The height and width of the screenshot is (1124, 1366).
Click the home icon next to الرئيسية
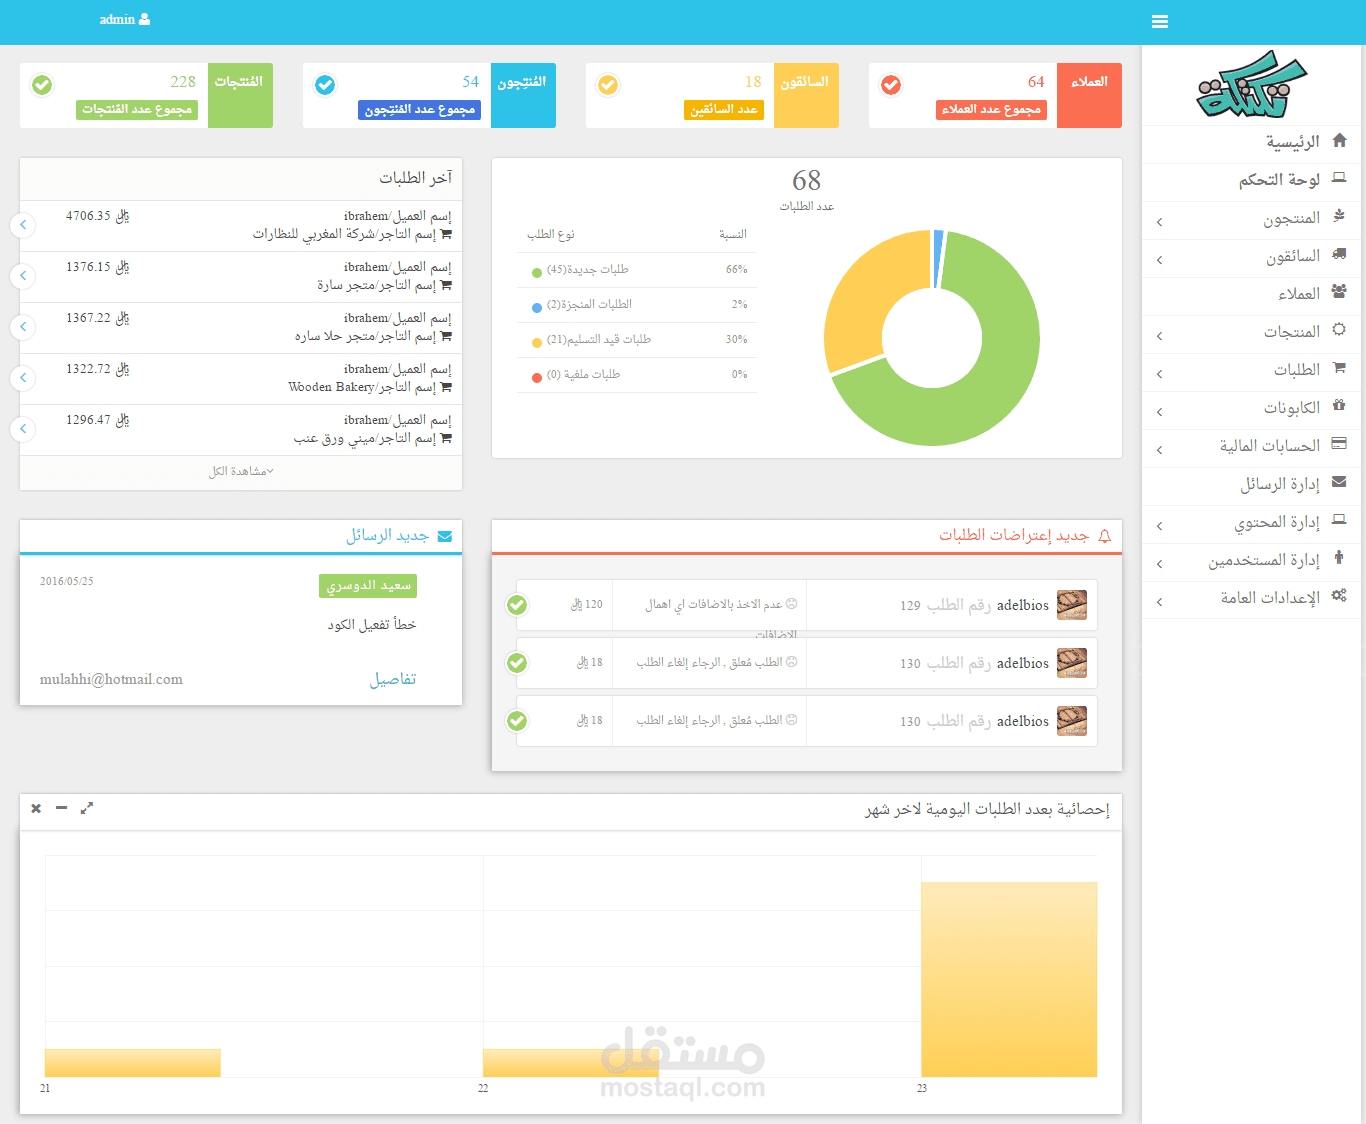click(x=1340, y=141)
